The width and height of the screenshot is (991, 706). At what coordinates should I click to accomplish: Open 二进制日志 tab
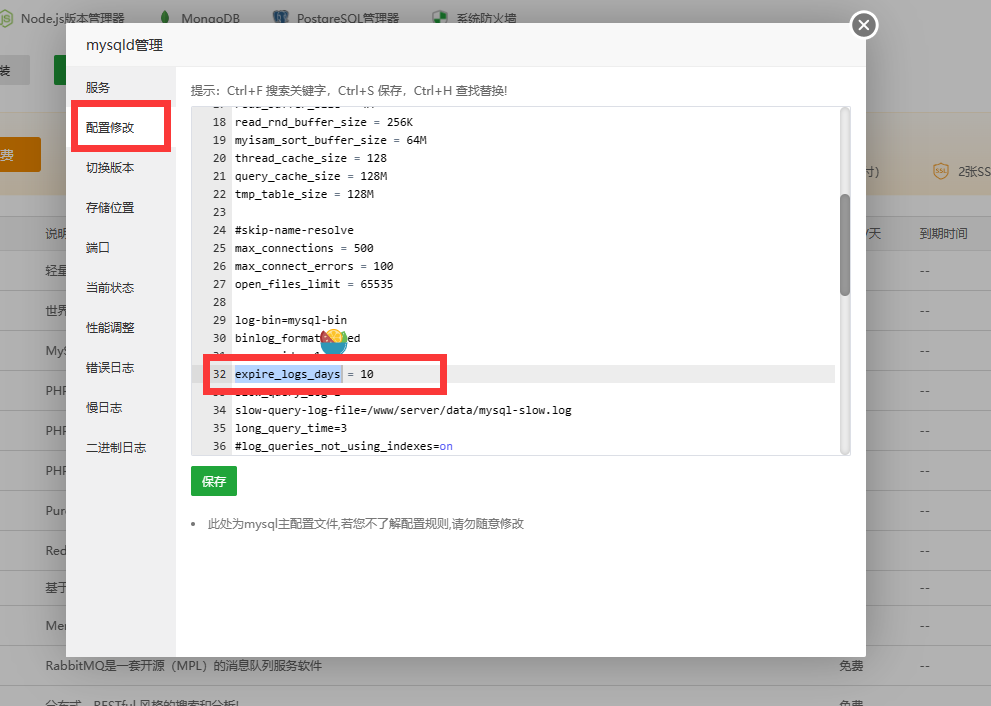116,447
